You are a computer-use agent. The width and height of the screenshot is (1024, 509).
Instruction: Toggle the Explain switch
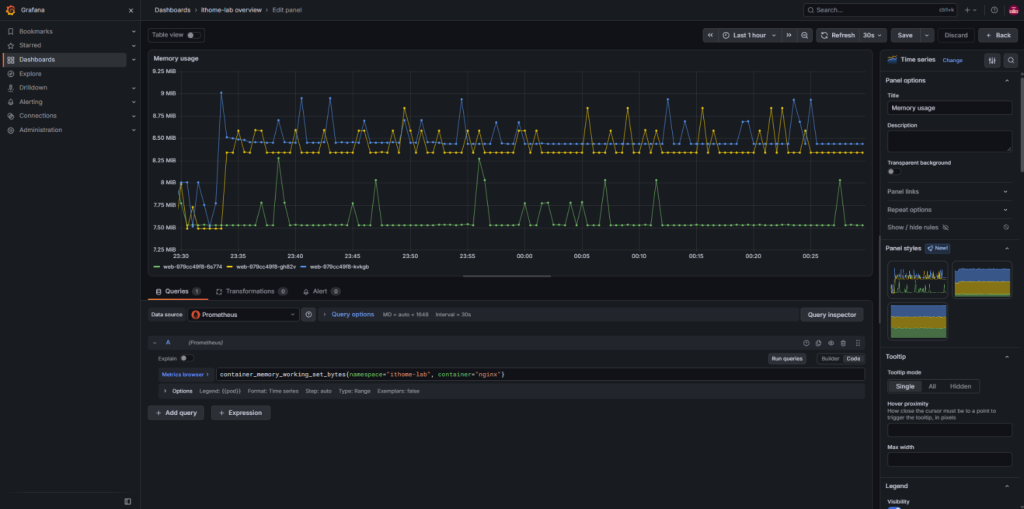coord(187,358)
